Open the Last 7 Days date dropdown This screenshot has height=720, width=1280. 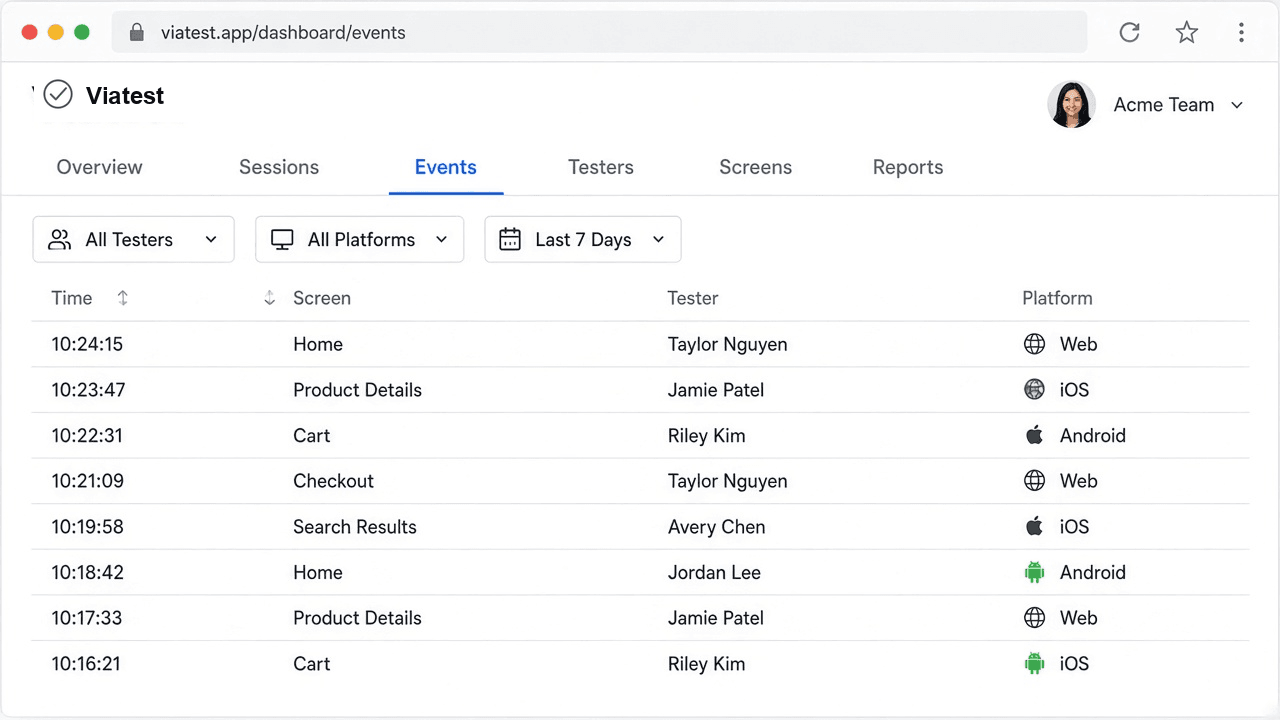tap(583, 239)
